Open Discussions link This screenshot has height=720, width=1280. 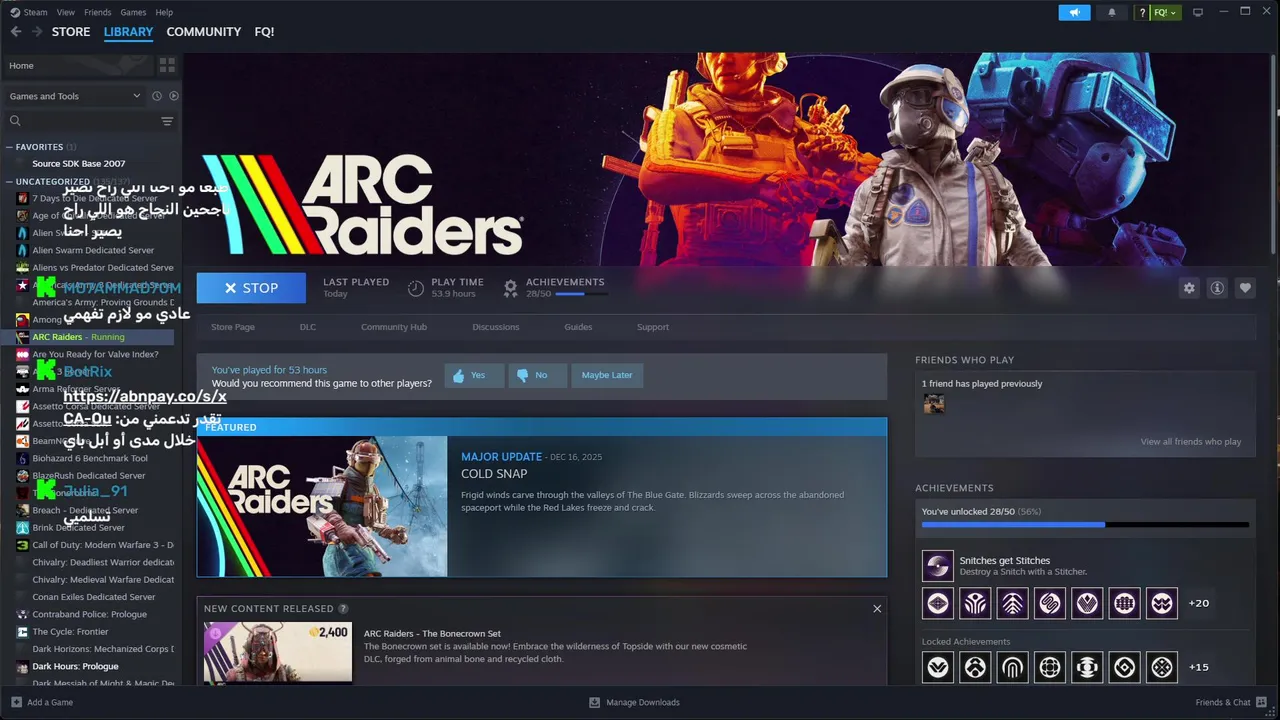click(x=496, y=327)
